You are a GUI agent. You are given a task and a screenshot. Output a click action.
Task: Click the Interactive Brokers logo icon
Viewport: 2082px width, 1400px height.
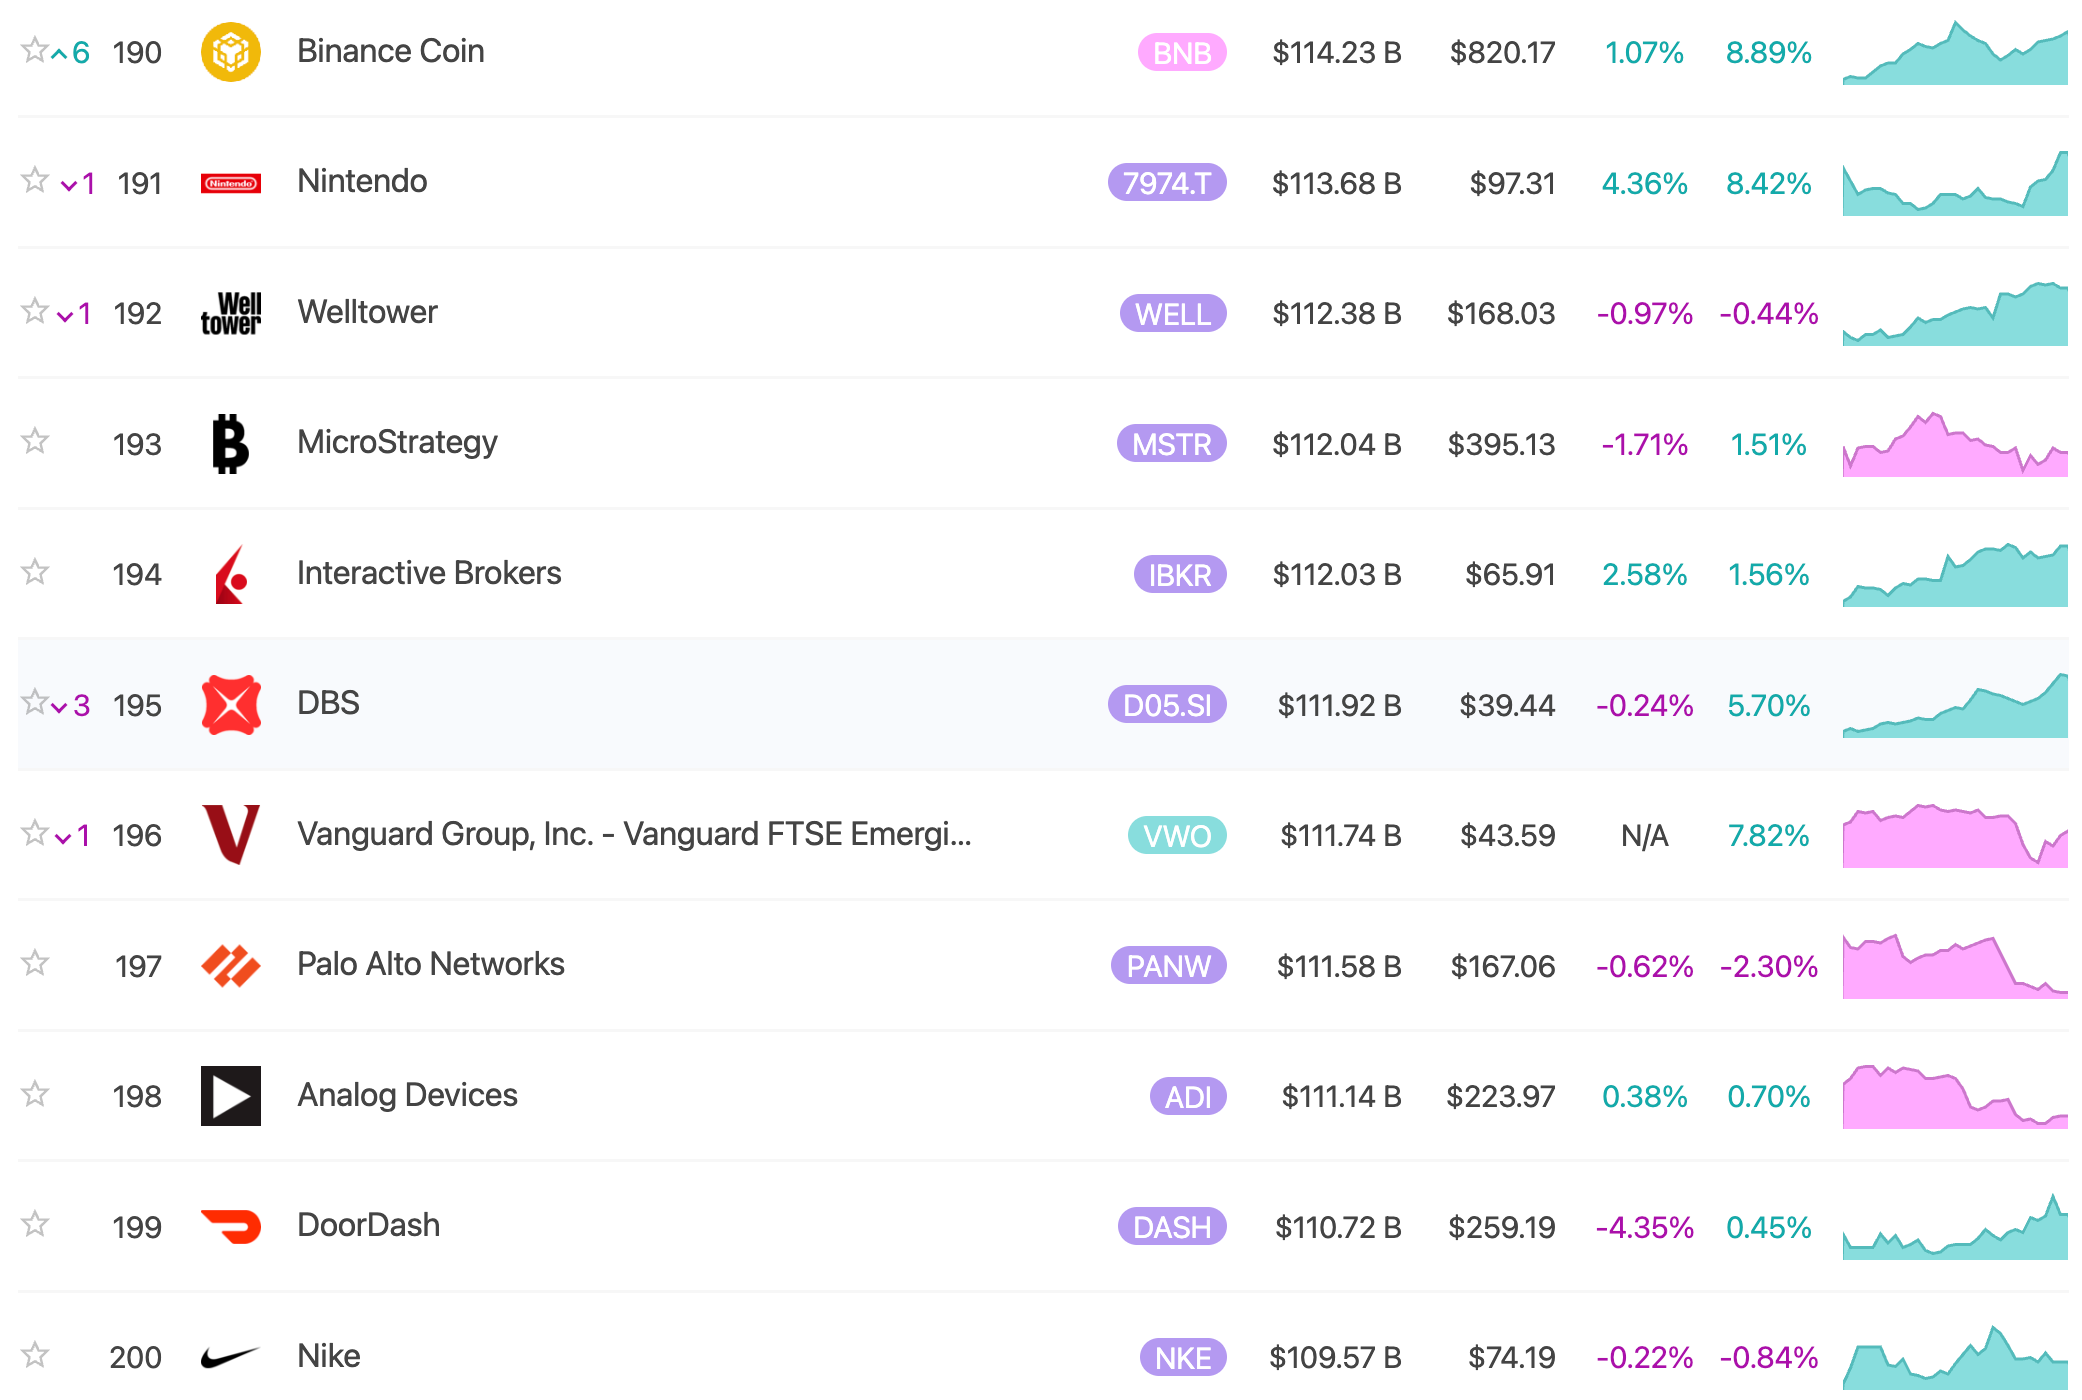tap(231, 574)
